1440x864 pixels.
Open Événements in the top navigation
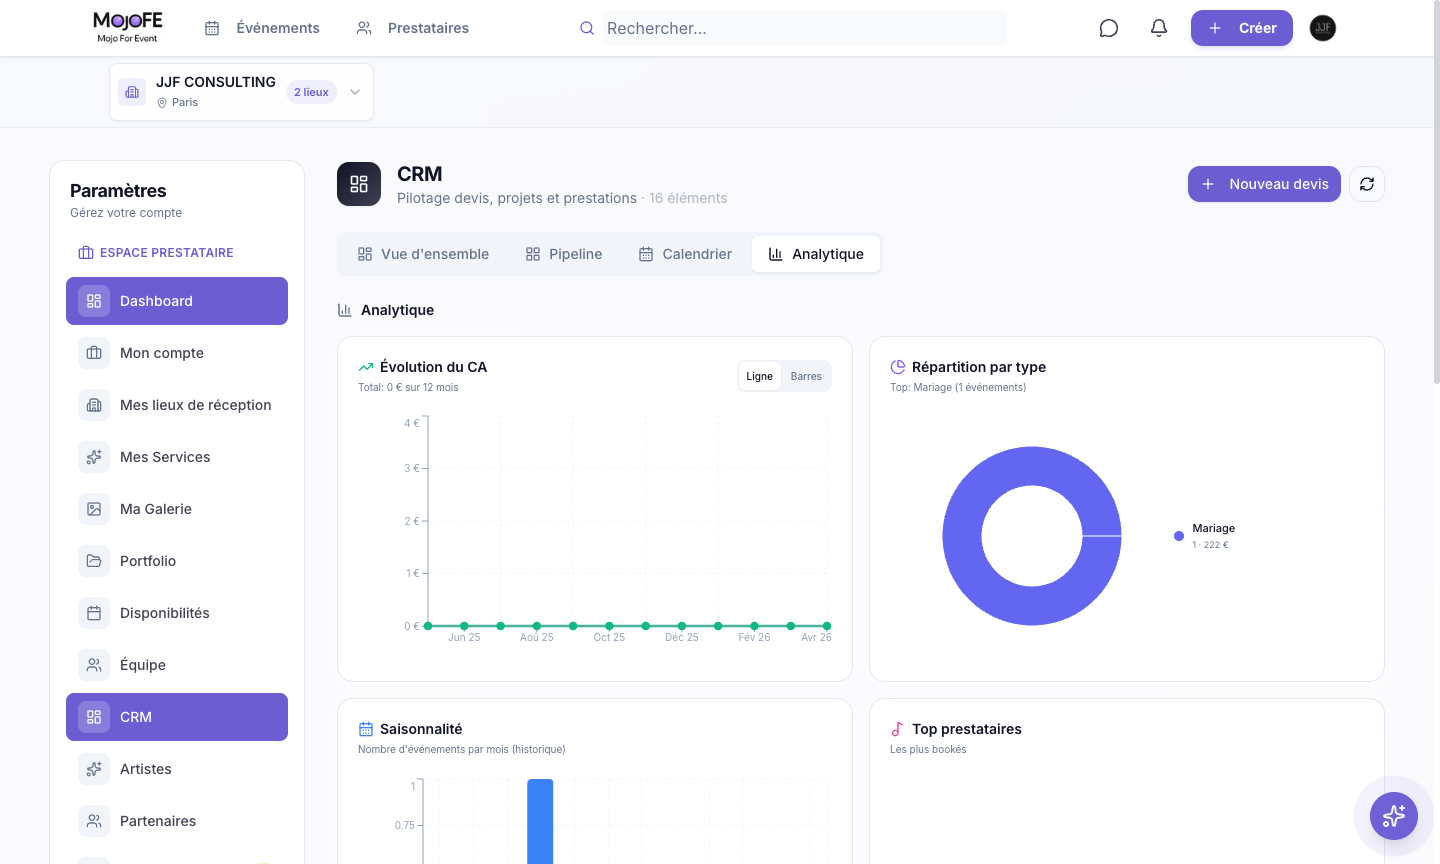coord(262,28)
